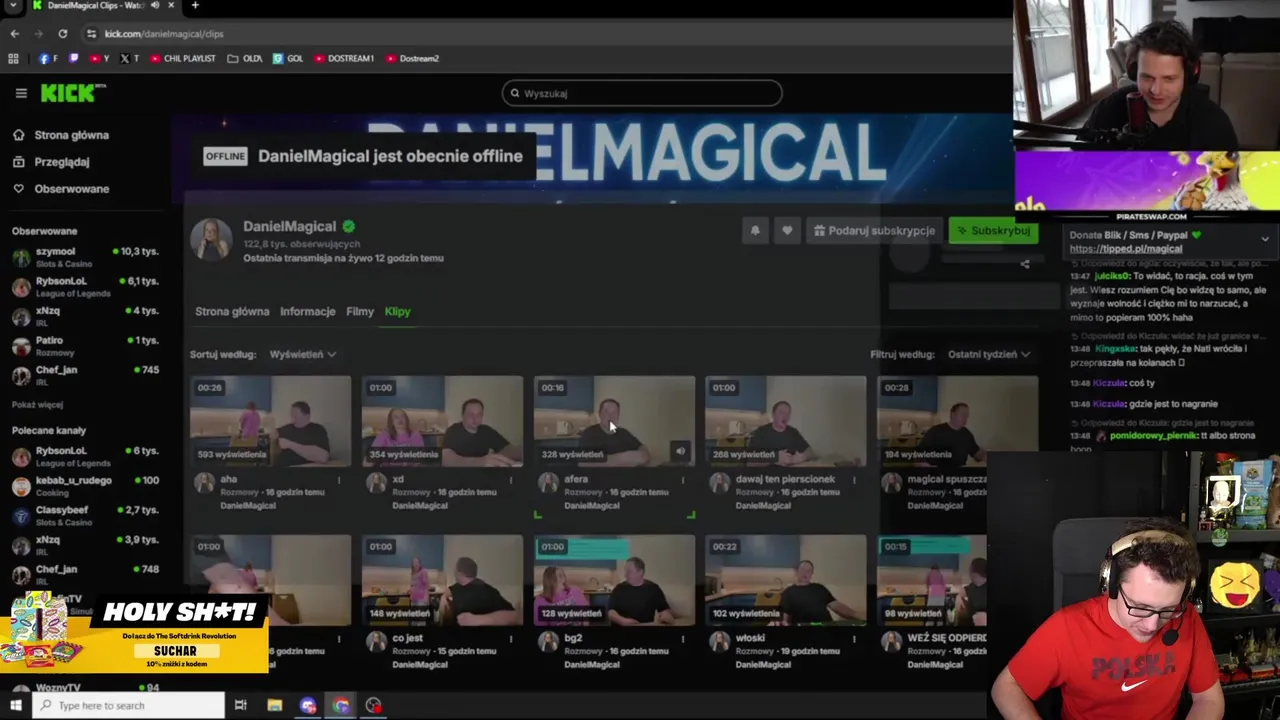The image size is (1280, 720).
Task: Switch to the Informacje tab
Action: [307, 312]
